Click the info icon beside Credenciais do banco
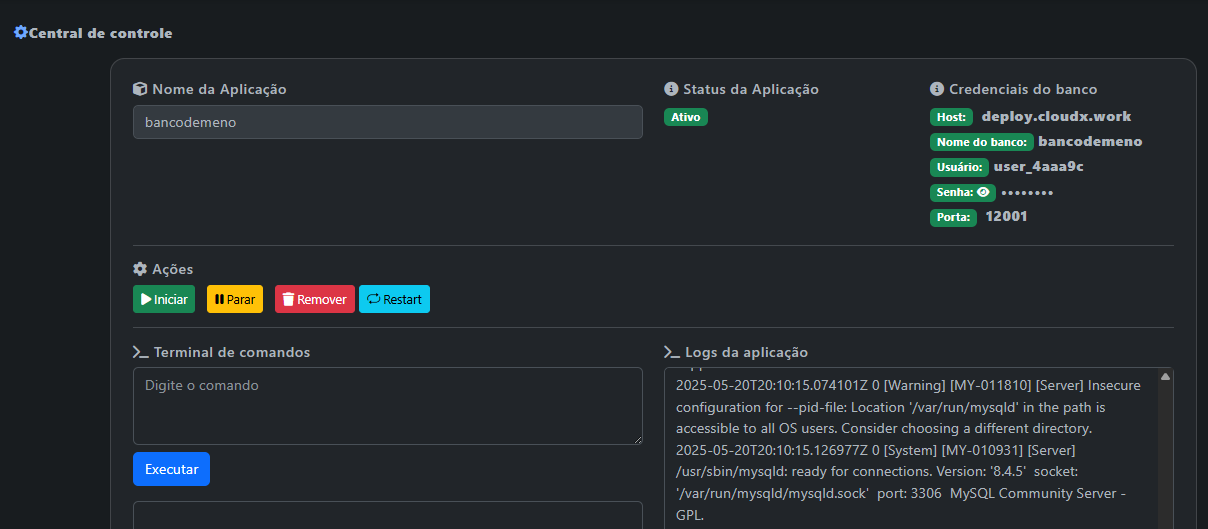Screen dimensions: 1208x529 [937, 89]
